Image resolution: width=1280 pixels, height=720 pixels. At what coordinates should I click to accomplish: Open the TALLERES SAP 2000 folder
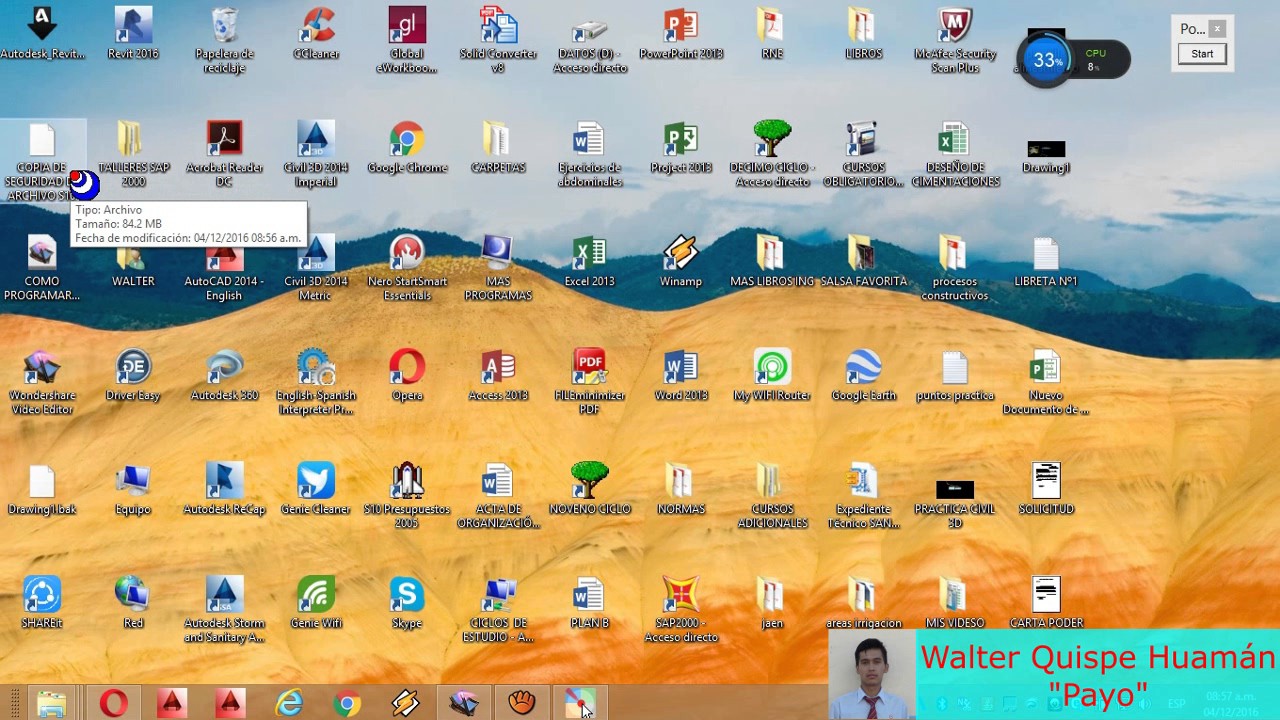tap(133, 154)
